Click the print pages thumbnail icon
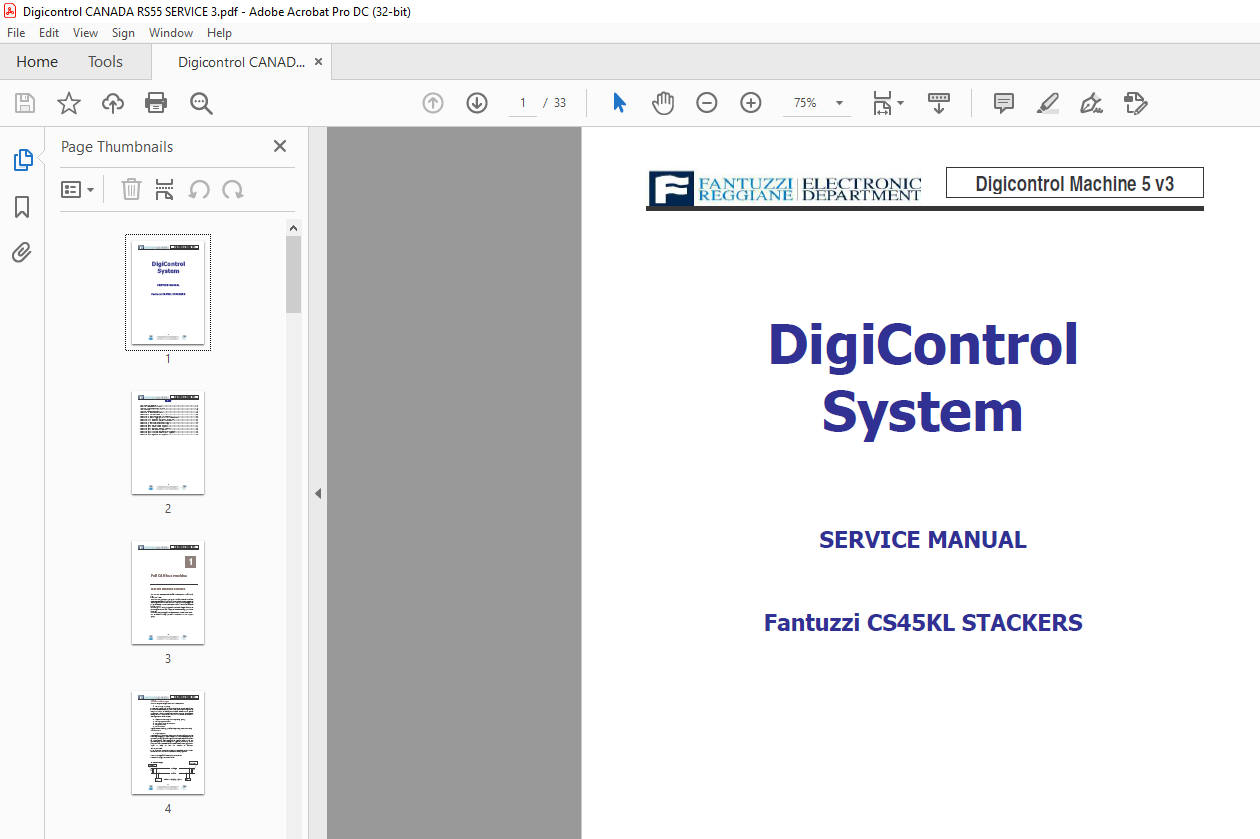1260x839 pixels. point(165,189)
